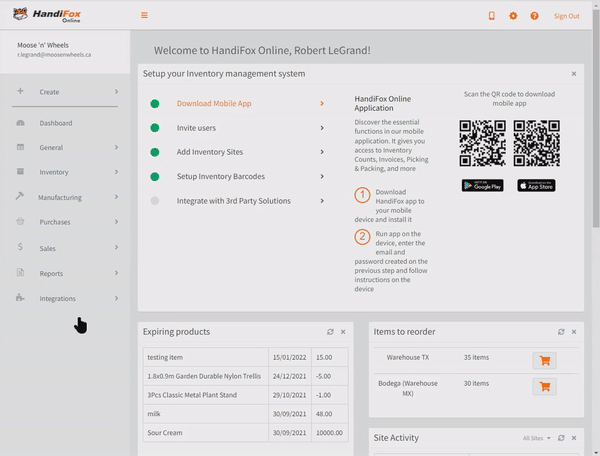Click the cart icon for Bodega warehouse

[x=544, y=387]
